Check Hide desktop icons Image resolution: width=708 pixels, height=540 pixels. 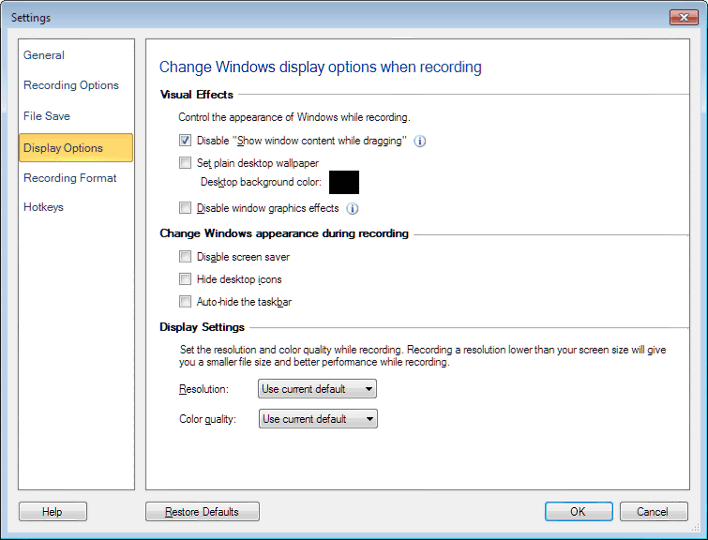click(185, 279)
